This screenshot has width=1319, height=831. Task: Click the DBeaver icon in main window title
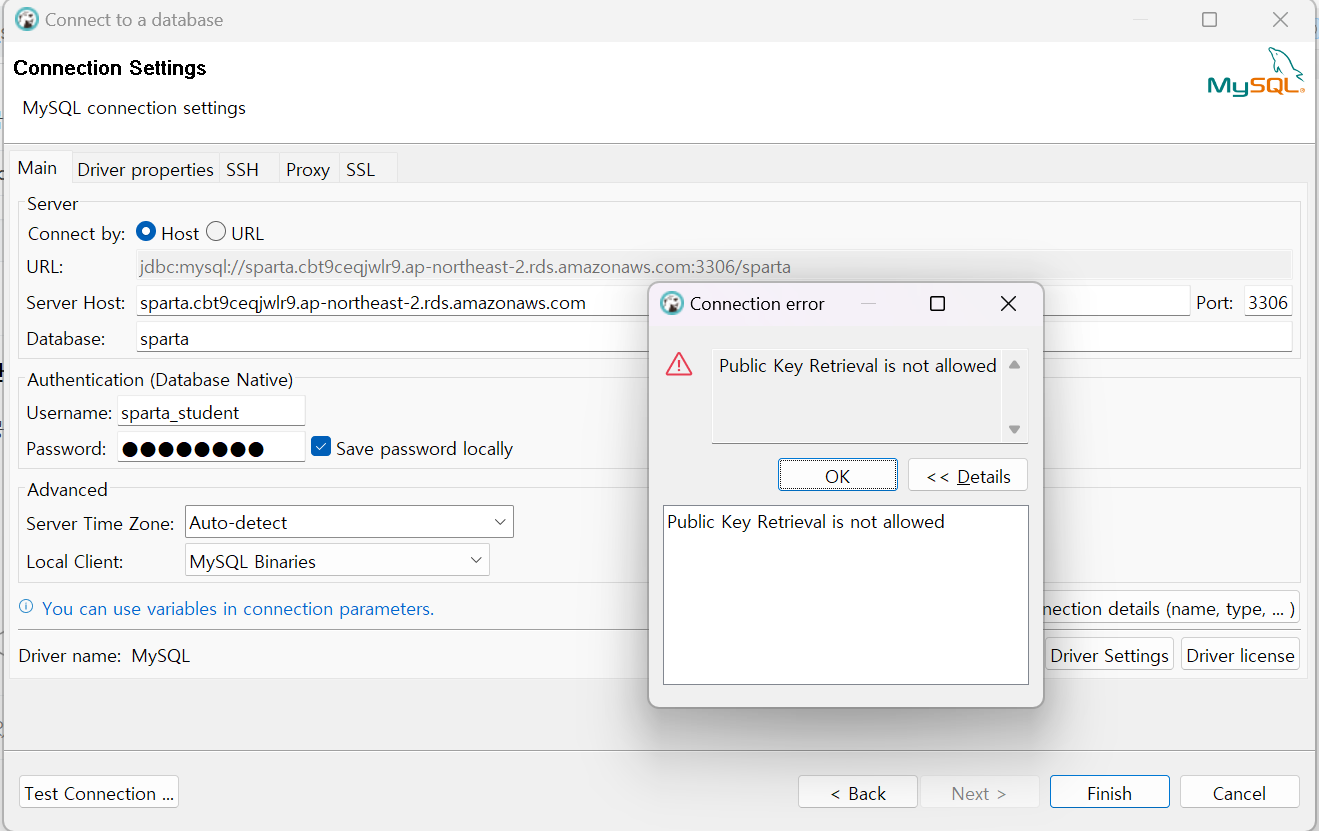pyautogui.click(x=27, y=19)
